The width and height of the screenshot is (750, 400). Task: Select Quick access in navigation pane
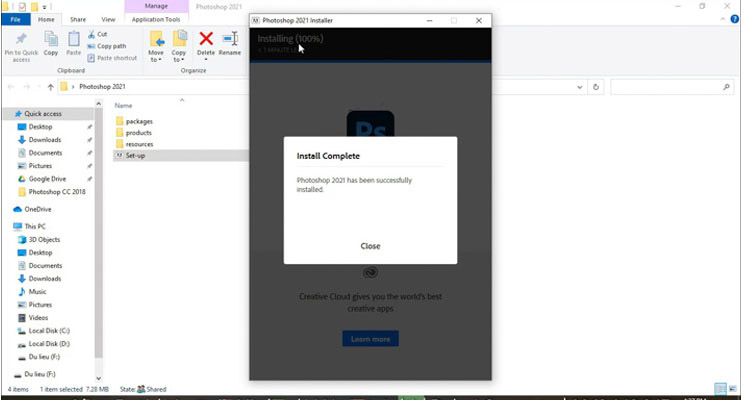point(43,114)
